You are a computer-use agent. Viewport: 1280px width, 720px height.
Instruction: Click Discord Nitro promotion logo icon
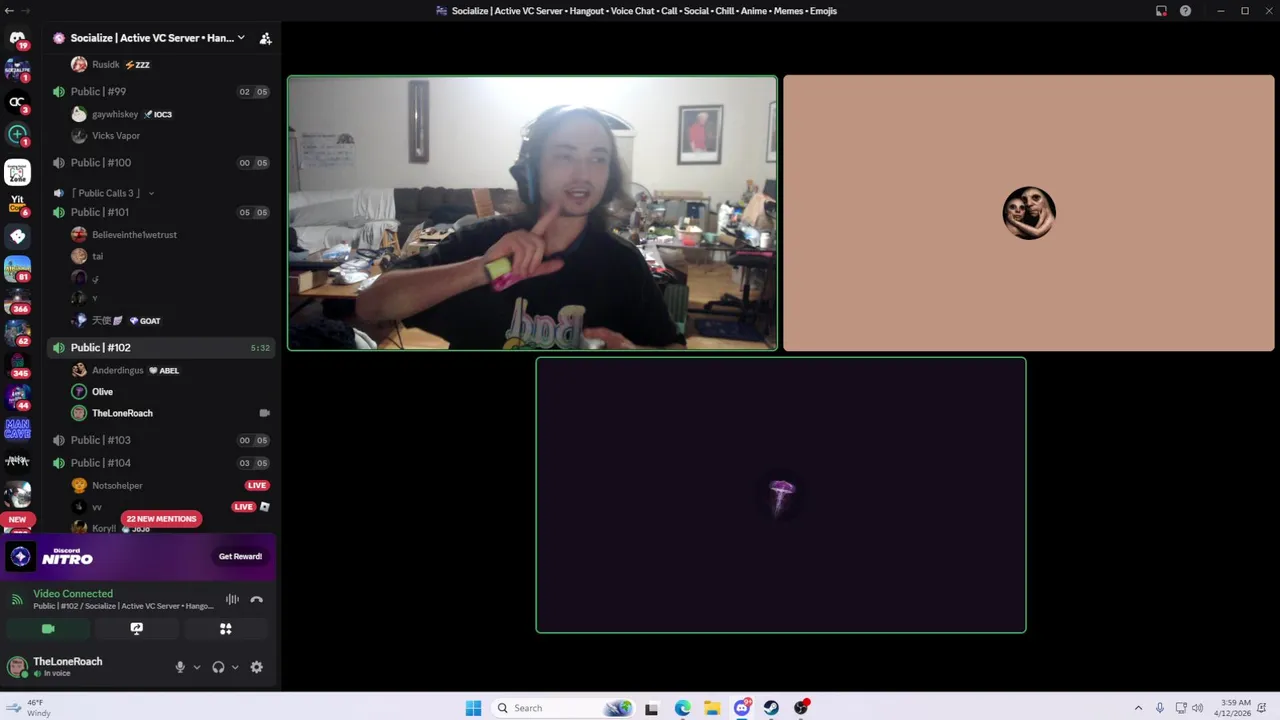tap(20, 557)
